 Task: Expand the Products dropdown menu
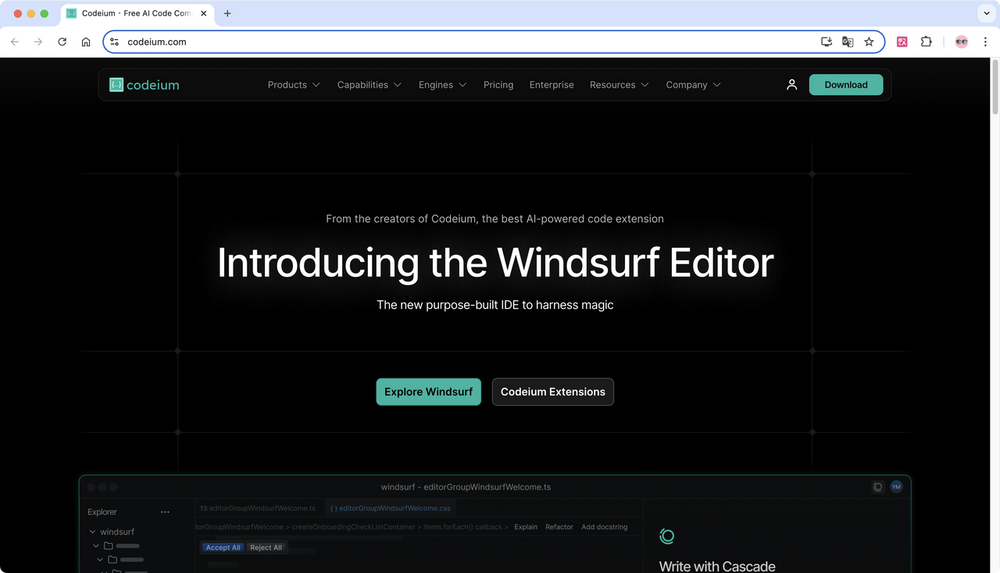point(293,85)
